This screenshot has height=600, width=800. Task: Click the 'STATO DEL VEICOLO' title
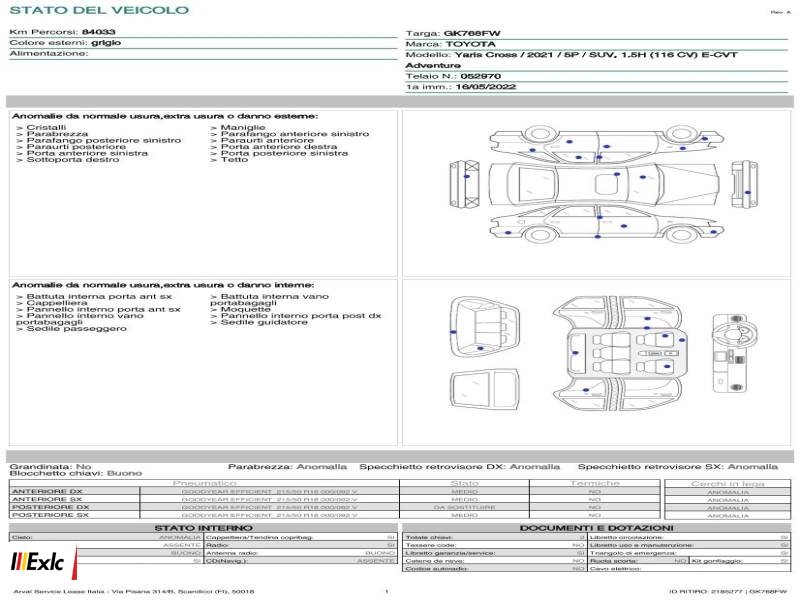point(99,10)
